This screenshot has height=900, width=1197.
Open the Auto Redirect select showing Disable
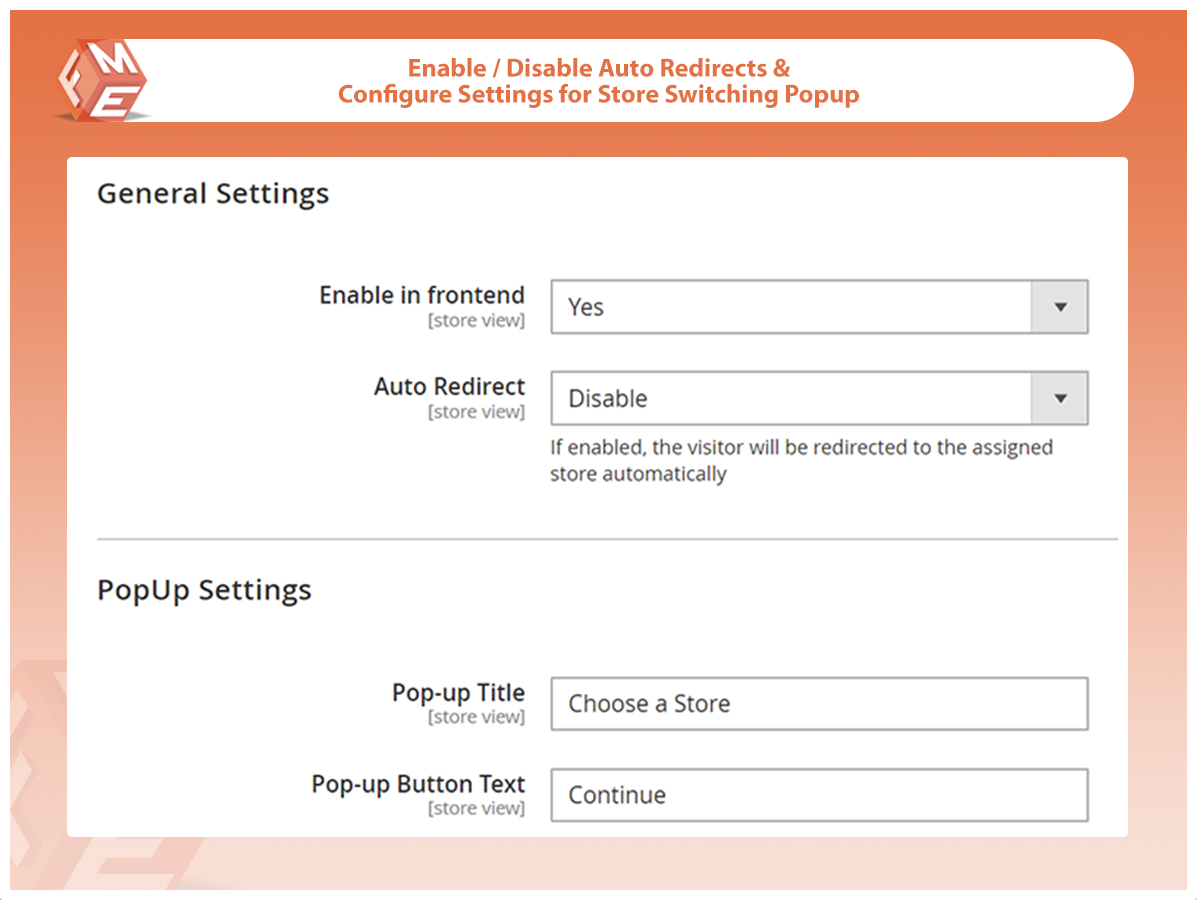pyautogui.click(x=790, y=398)
